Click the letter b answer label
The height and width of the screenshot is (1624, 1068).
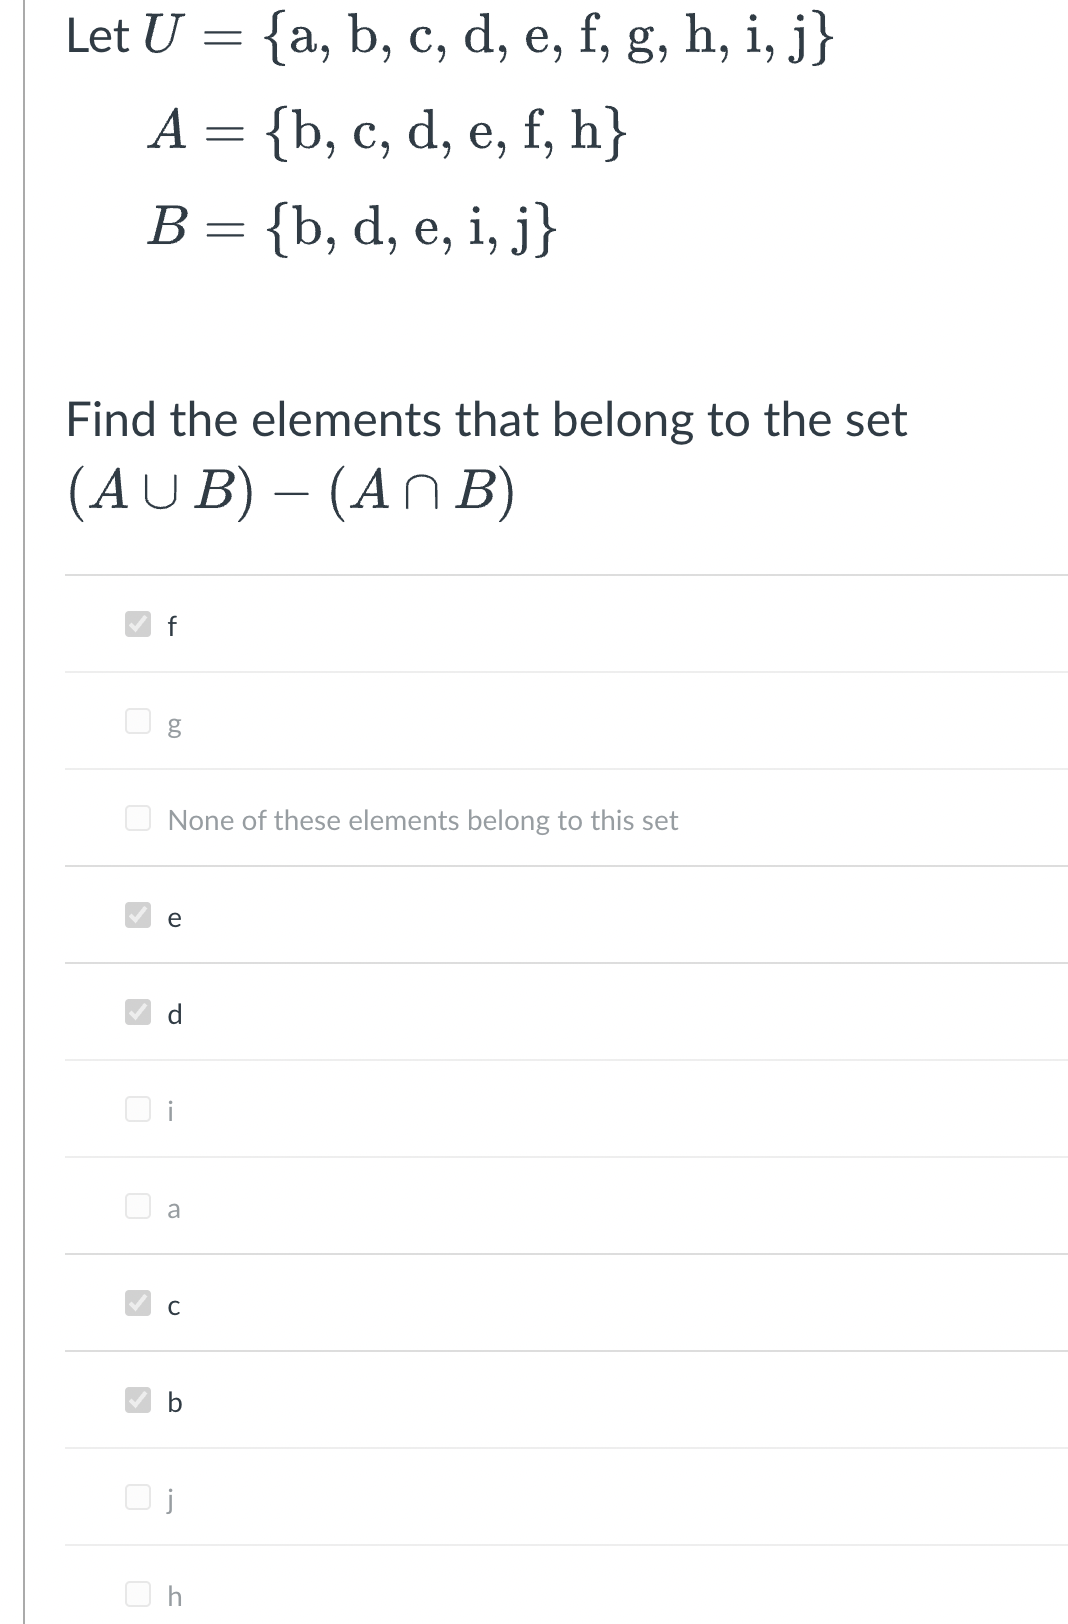(175, 1402)
